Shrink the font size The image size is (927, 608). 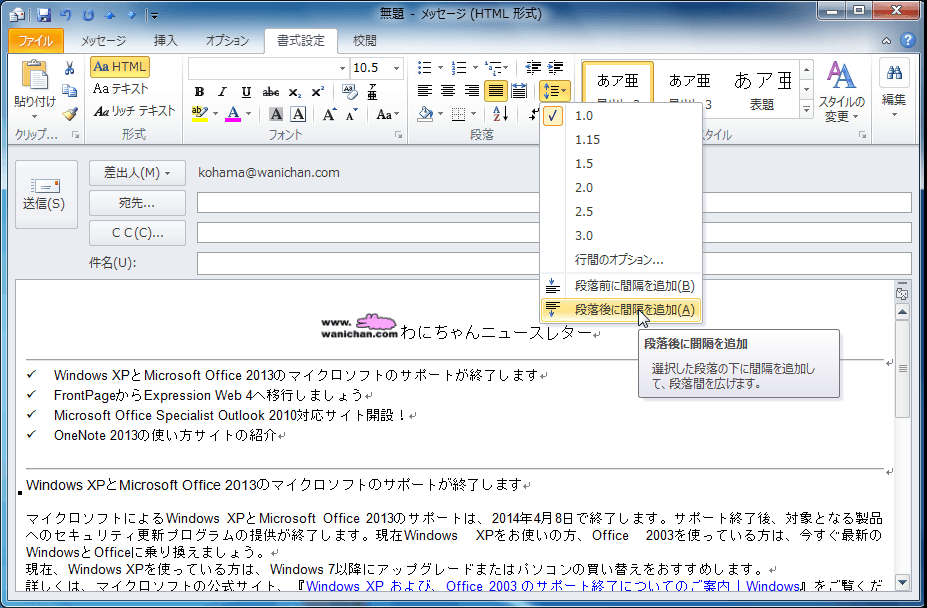[x=352, y=114]
